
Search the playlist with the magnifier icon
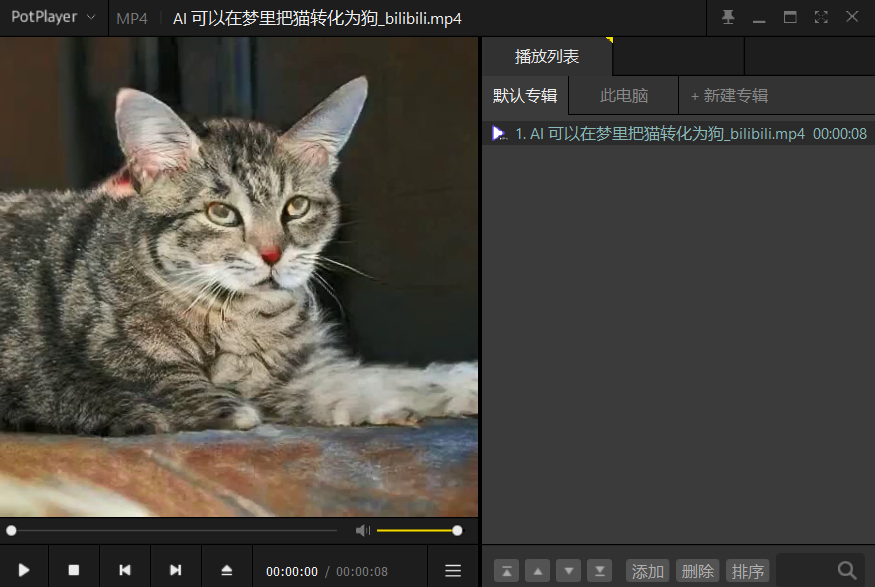pyautogui.click(x=847, y=570)
